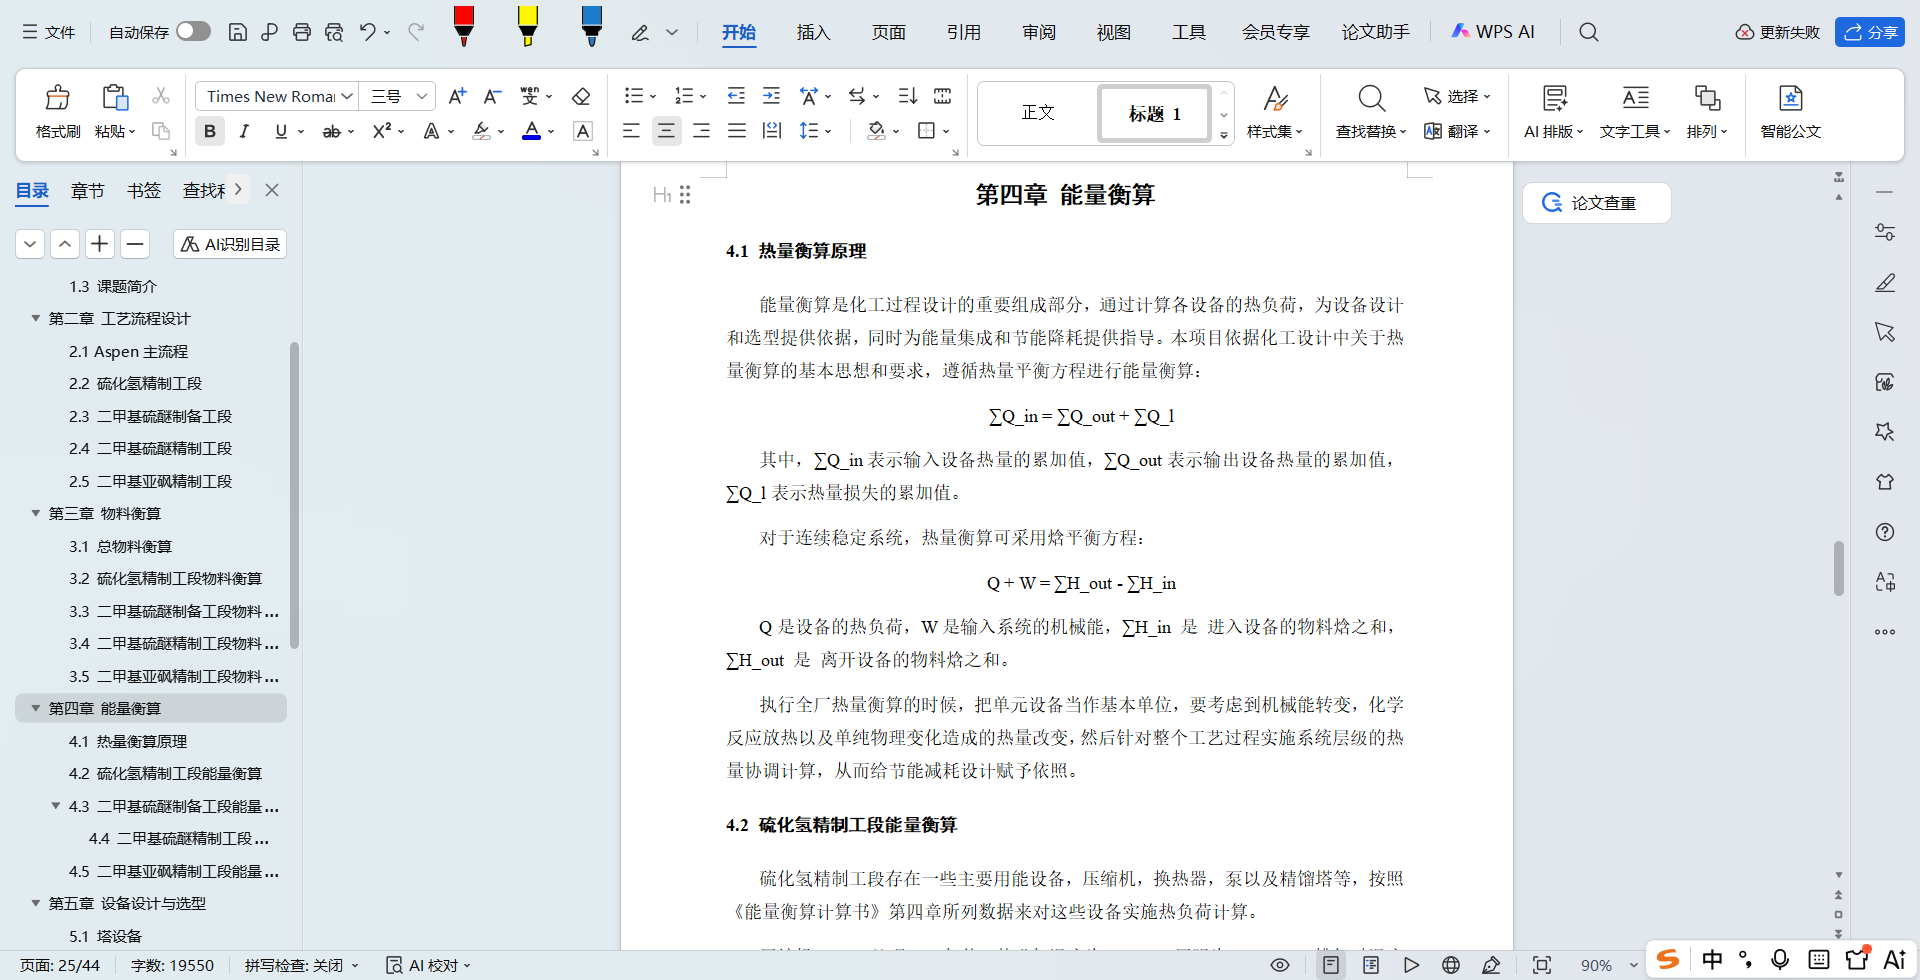Click increase font size icon
This screenshot has width=1920, height=980.
457,96
